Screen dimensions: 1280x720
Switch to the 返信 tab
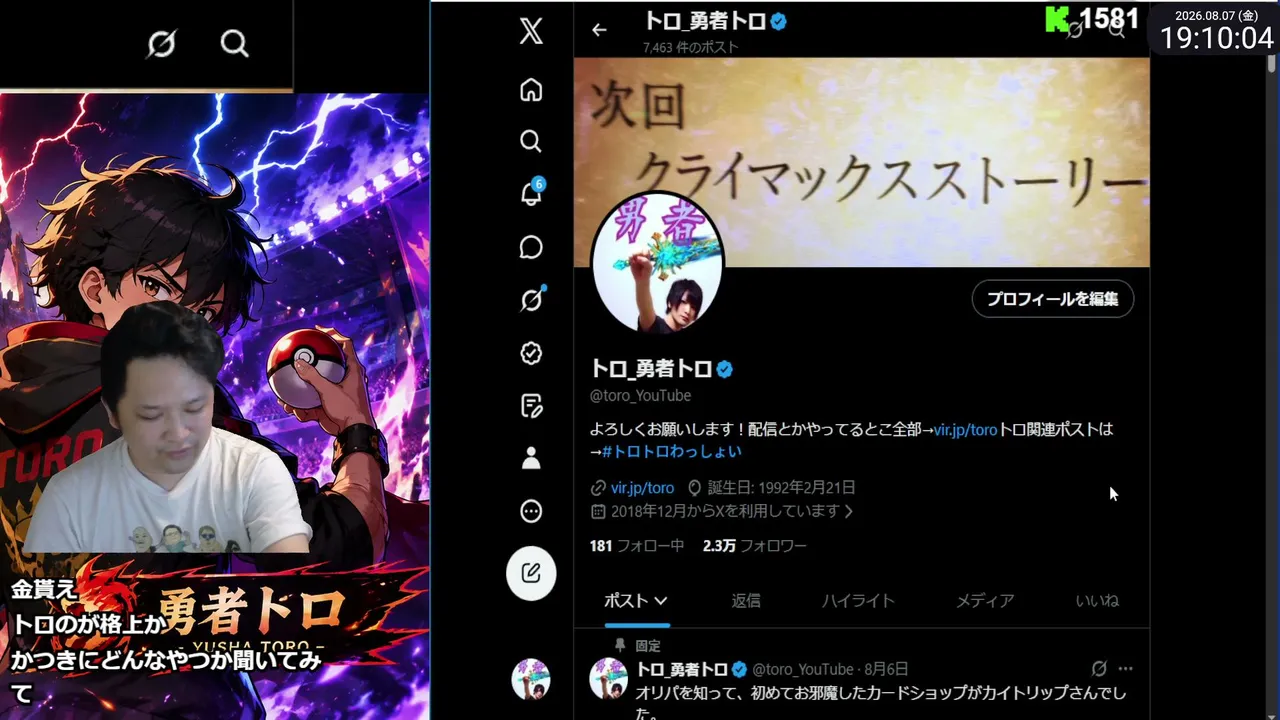point(746,601)
